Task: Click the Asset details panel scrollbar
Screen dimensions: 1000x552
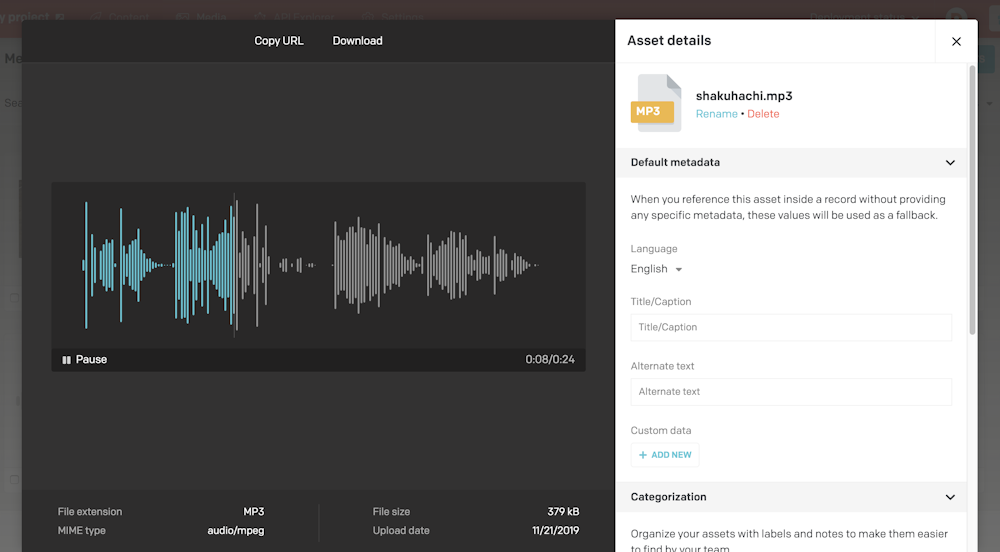Action: (972, 200)
